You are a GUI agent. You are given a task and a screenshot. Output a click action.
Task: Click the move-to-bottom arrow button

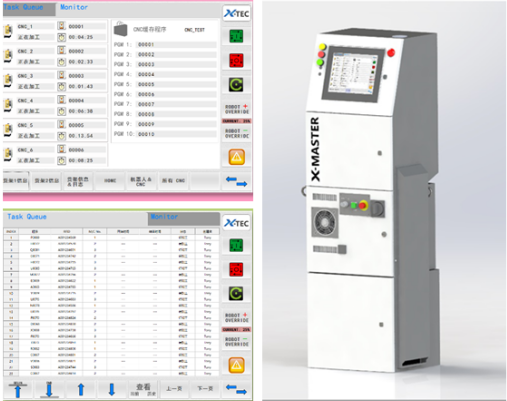coord(49,389)
